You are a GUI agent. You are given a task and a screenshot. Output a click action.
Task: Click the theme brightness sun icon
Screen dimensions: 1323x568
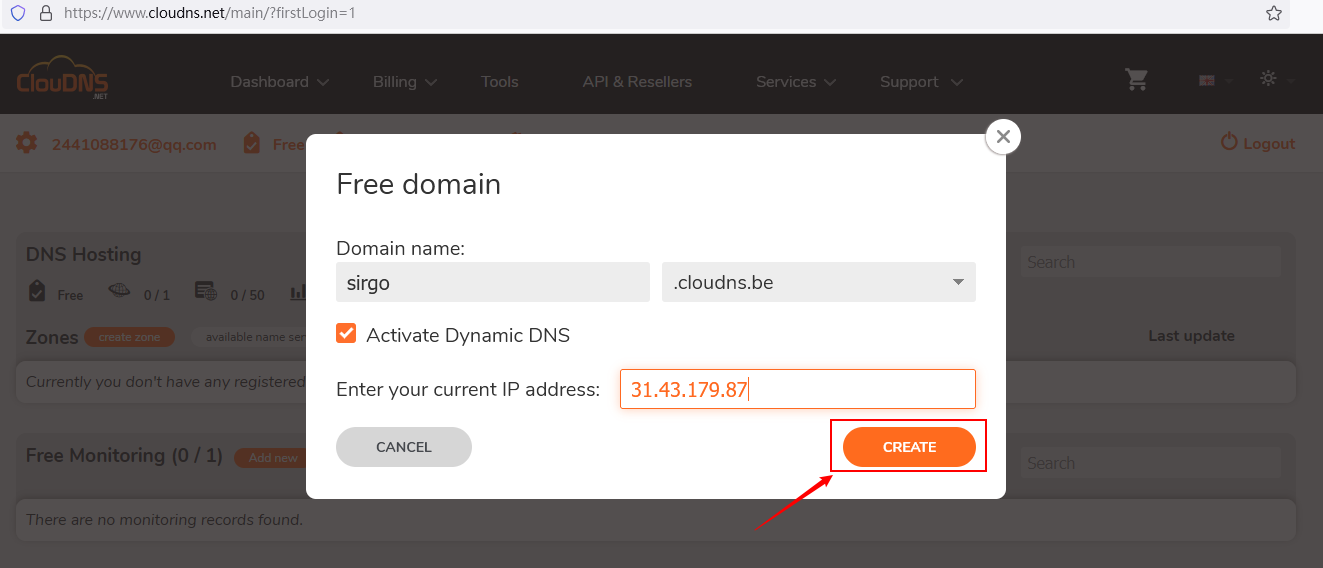coord(1268,79)
